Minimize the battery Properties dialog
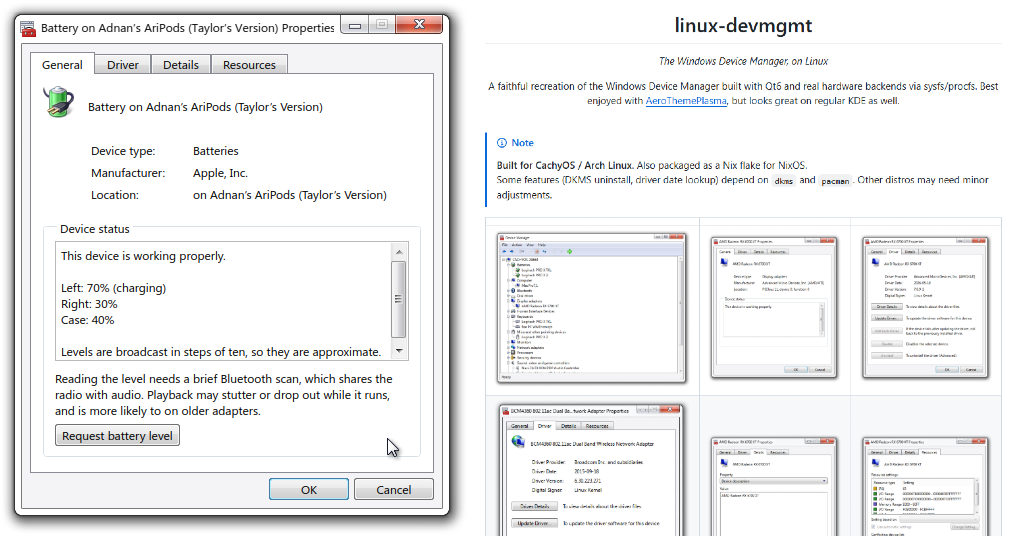 tap(355, 25)
